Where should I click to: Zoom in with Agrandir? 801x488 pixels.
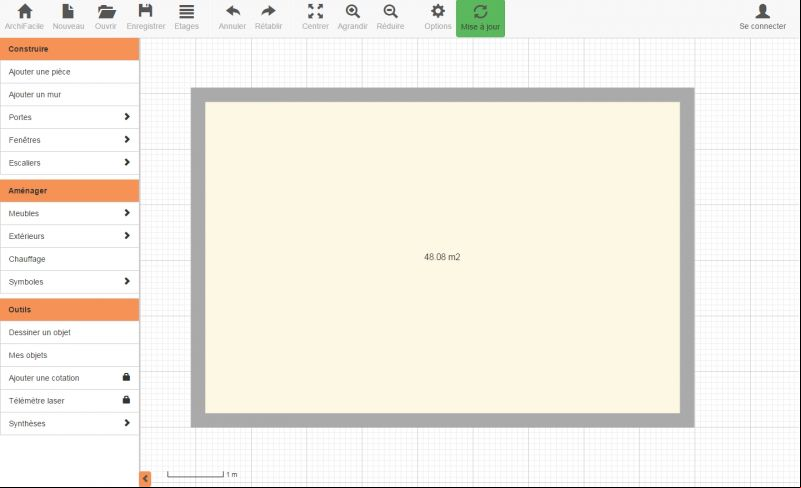(352, 17)
